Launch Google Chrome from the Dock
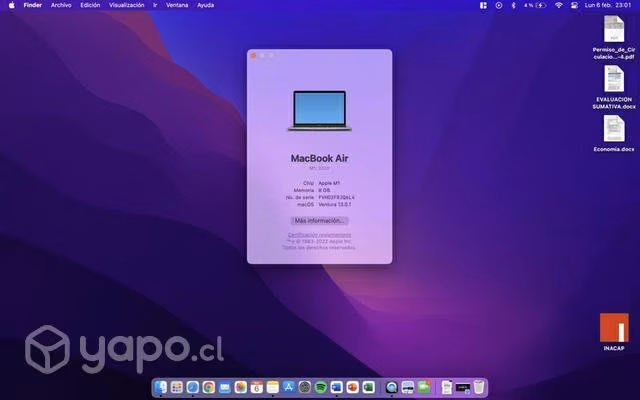 pos(209,387)
